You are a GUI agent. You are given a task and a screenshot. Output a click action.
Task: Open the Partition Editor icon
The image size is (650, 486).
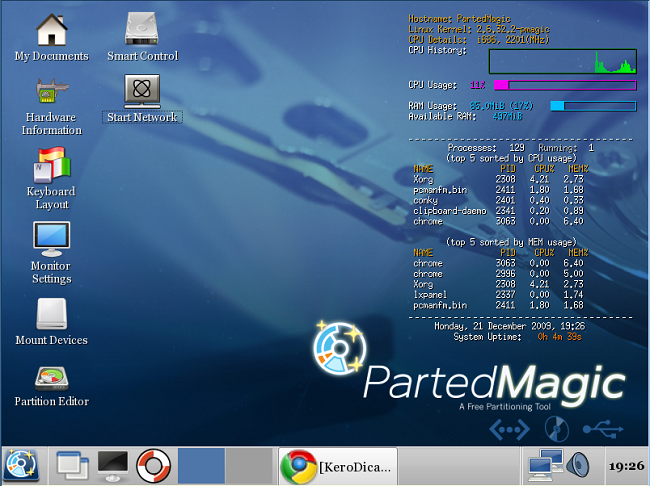pyautogui.click(x=51, y=378)
